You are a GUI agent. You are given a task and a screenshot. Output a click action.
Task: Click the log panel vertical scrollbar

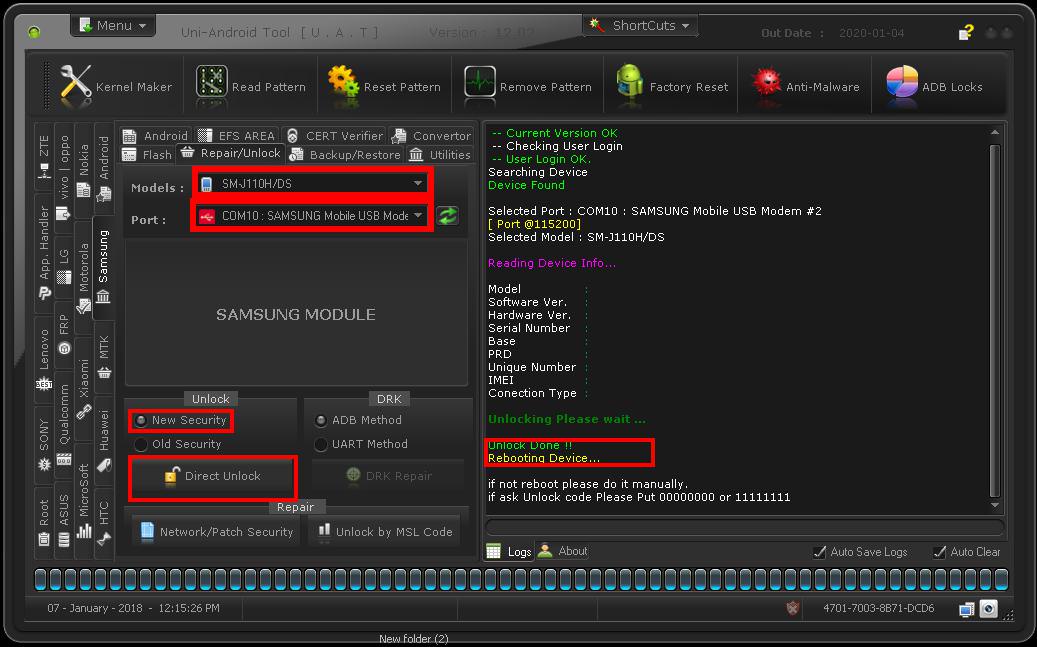click(x=994, y=320)
